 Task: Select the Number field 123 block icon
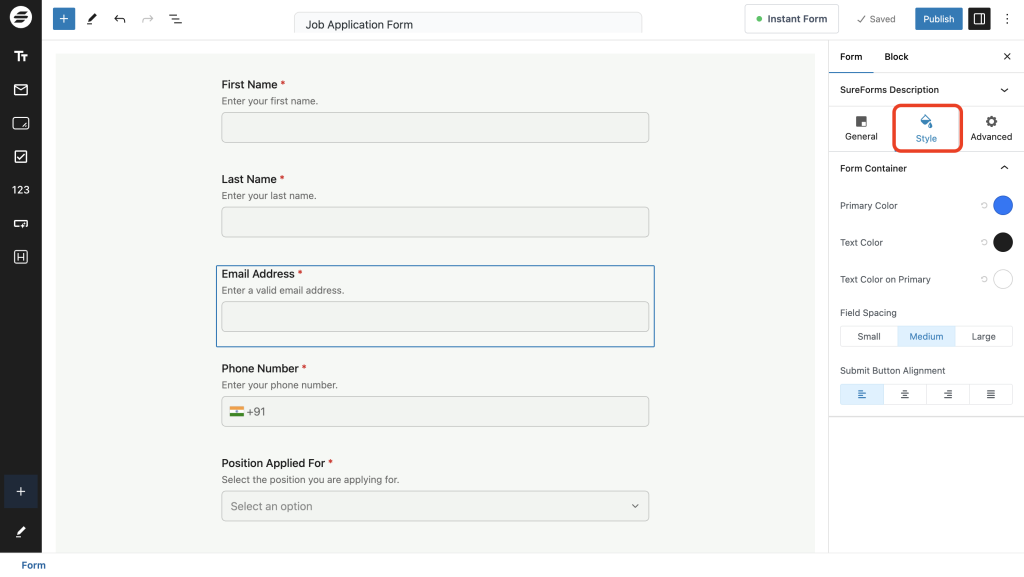coord(21,189)
